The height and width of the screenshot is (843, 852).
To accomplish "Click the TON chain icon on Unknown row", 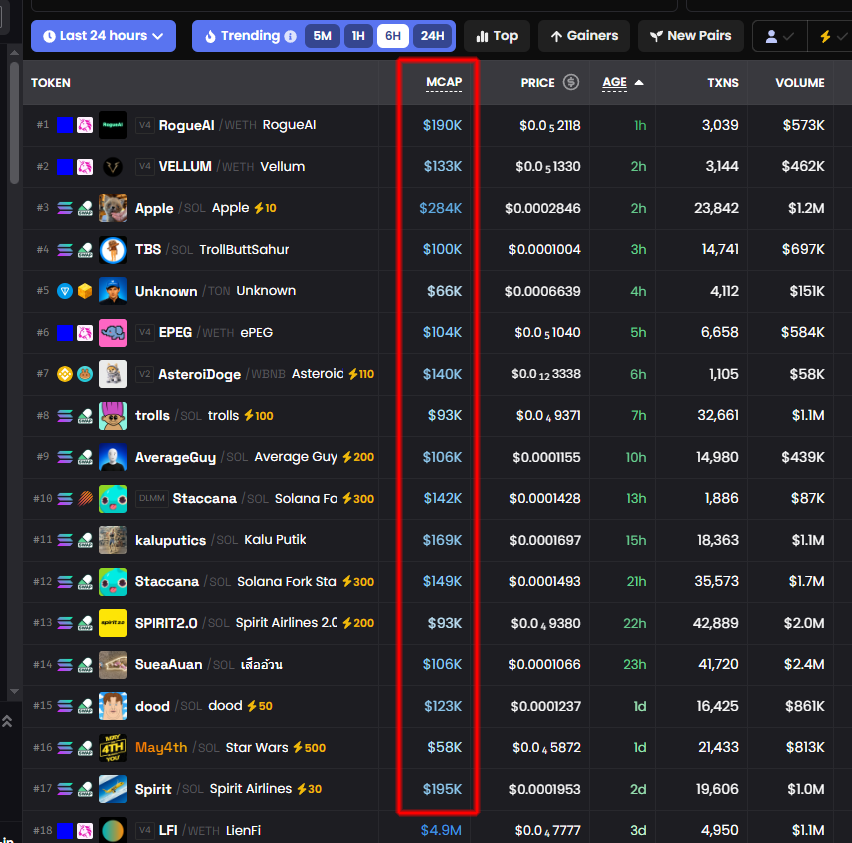I will point(65,291).
